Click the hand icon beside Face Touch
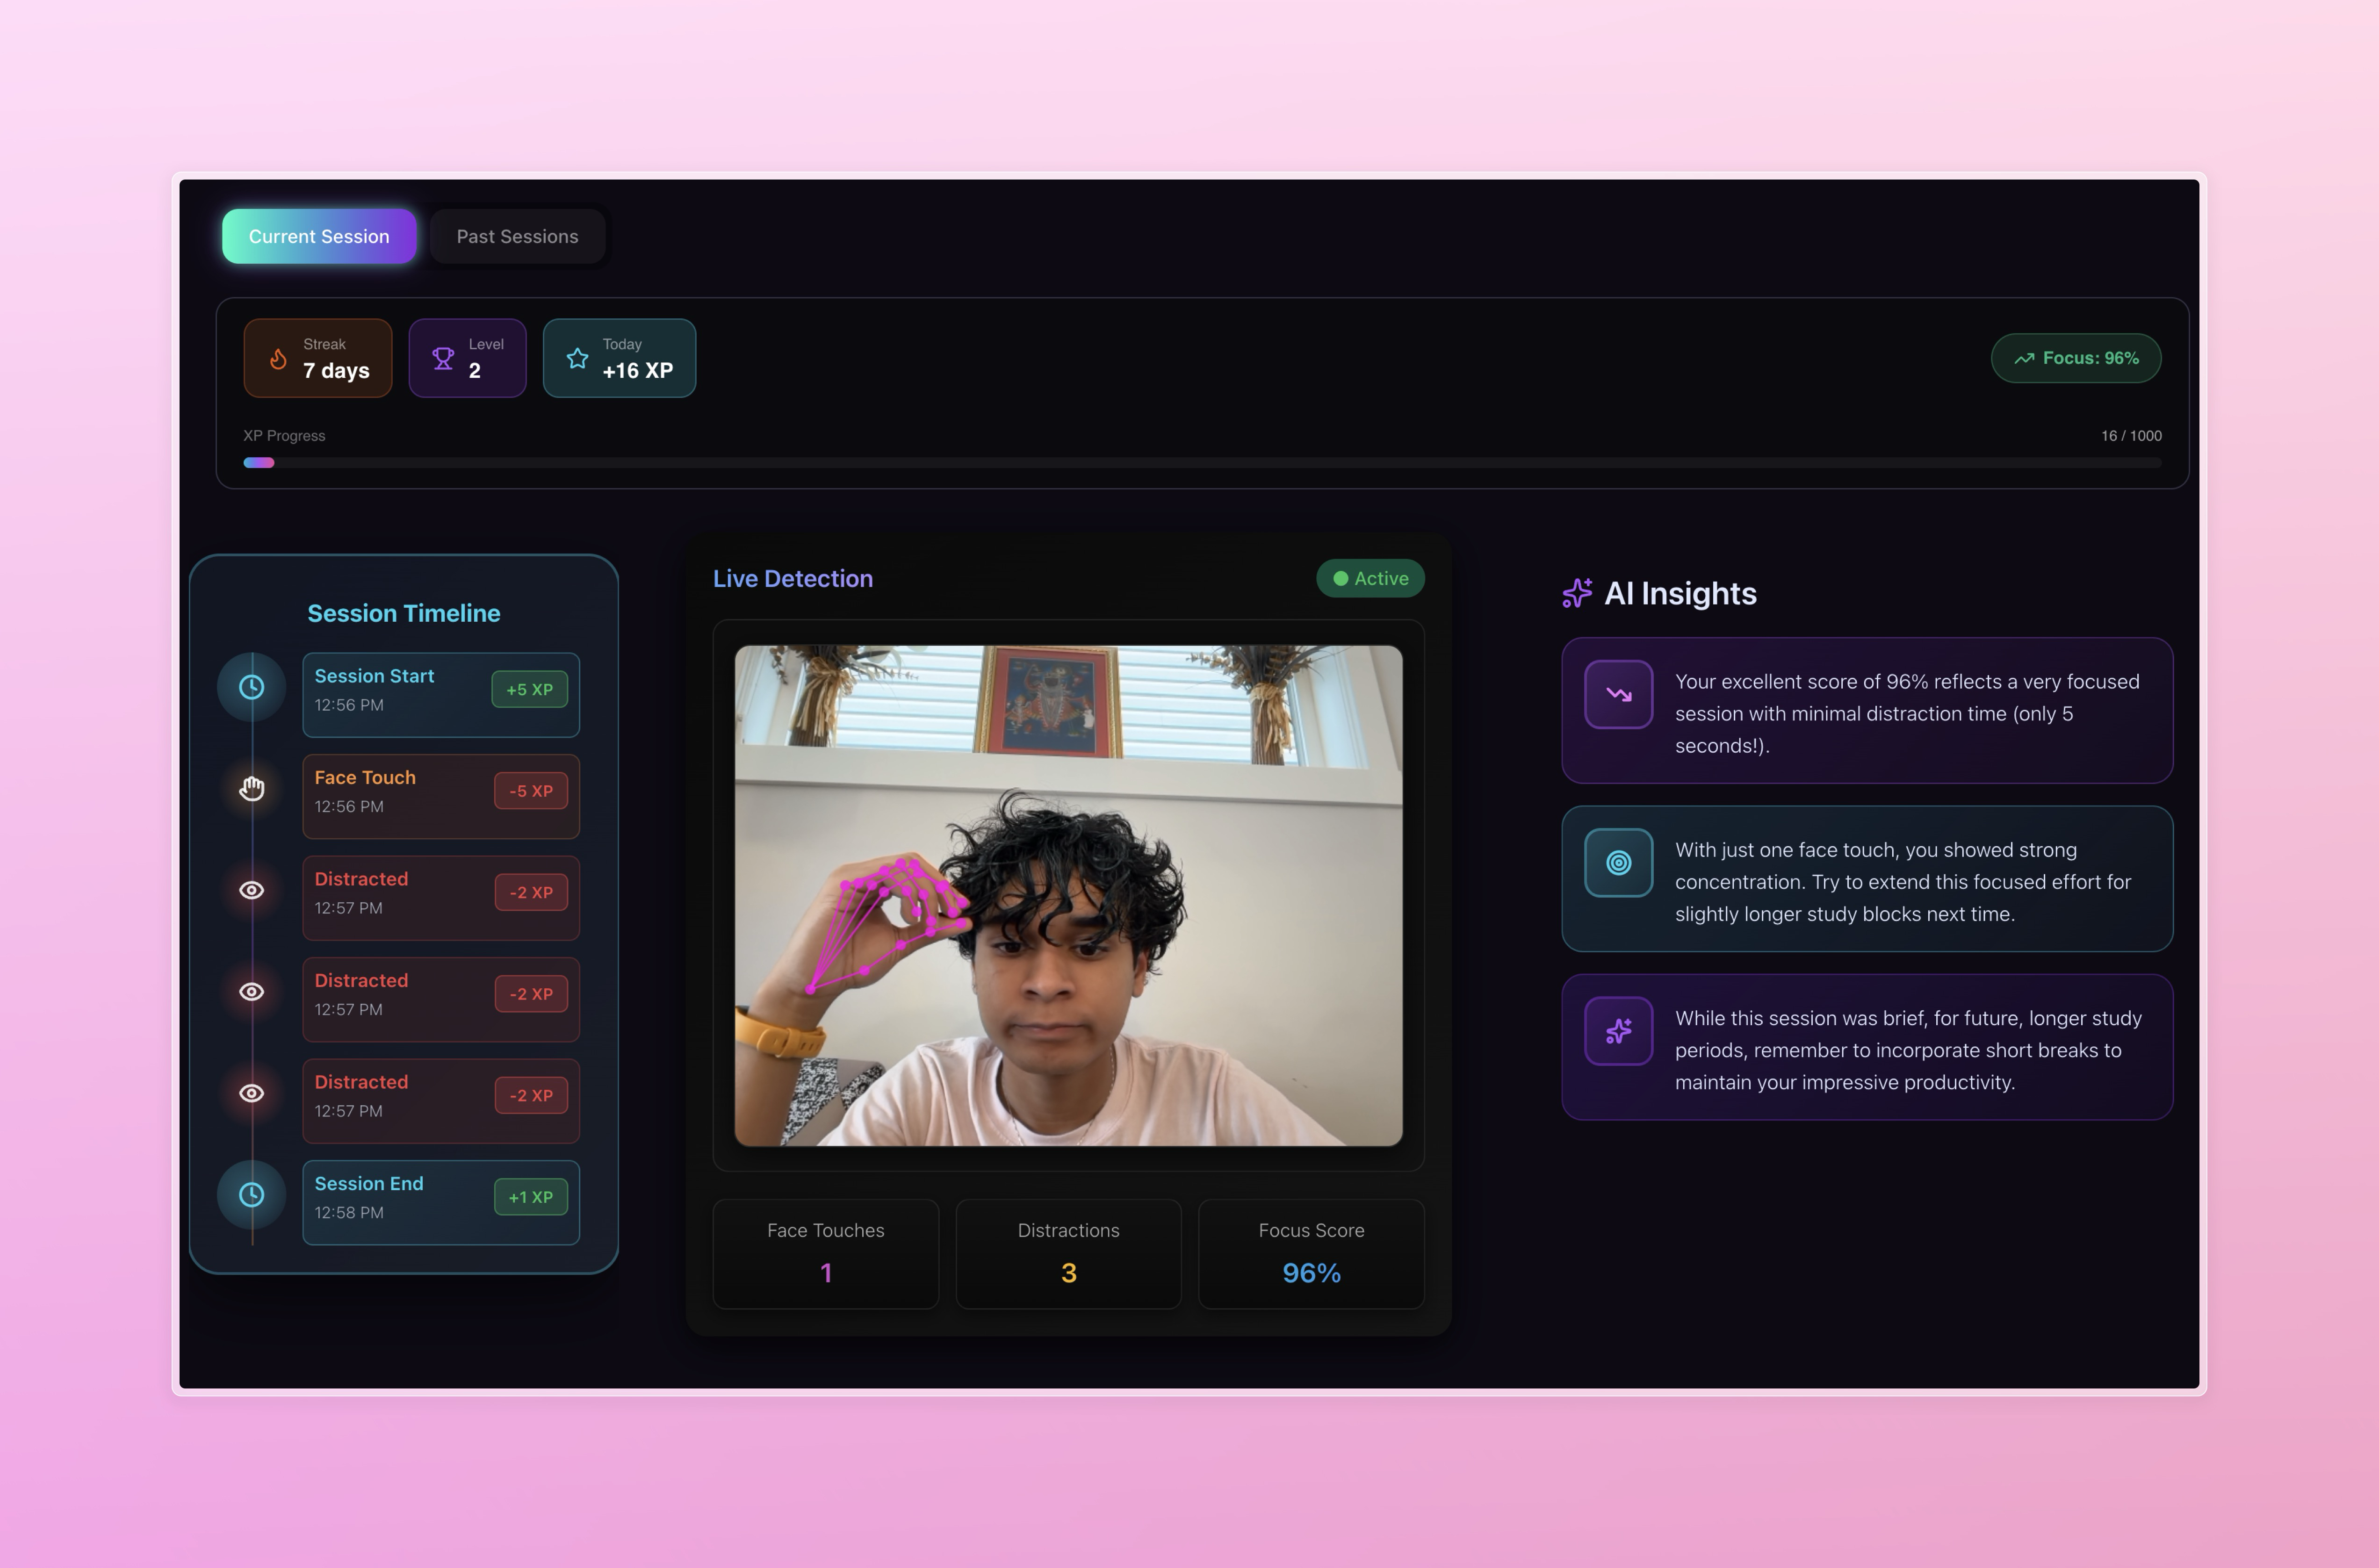 [x=252, y=789]
